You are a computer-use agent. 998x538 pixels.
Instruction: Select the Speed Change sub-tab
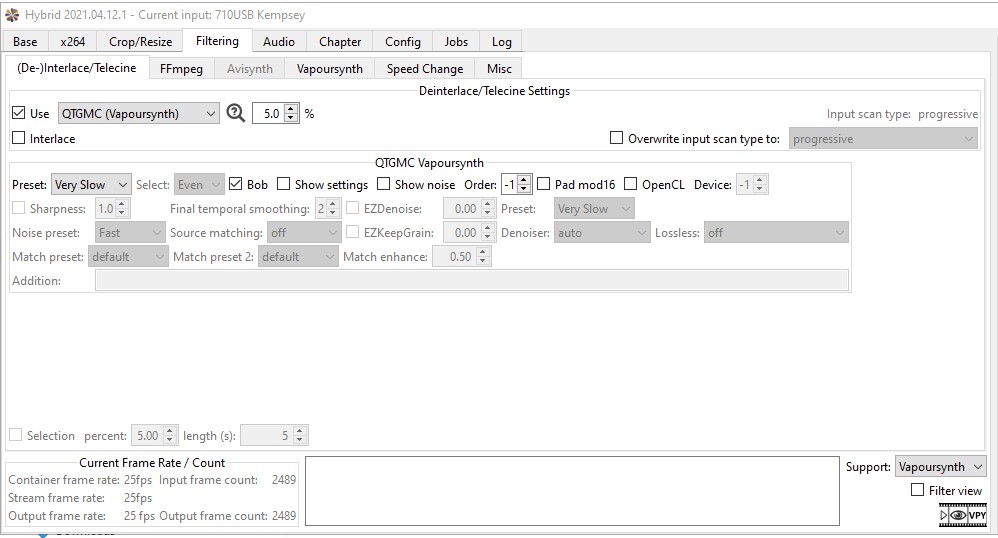[425, 69]
